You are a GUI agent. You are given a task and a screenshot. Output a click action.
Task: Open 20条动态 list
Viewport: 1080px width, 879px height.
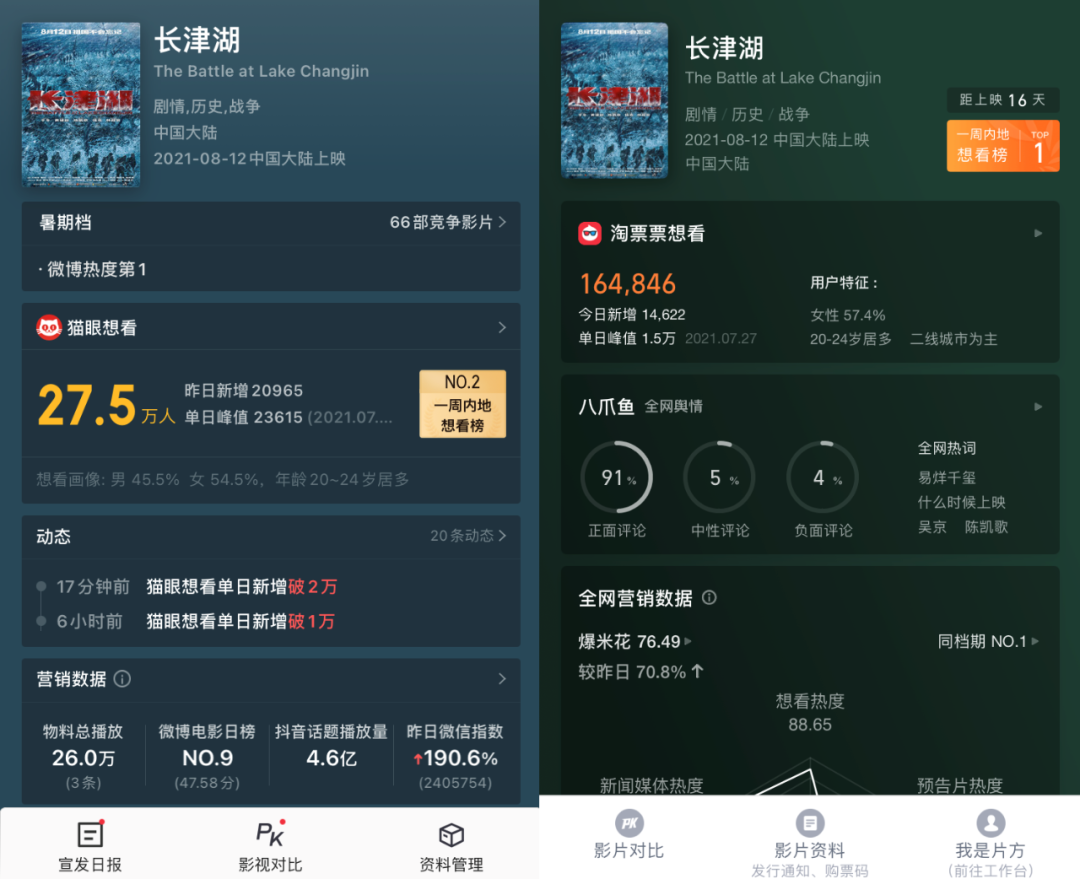tap(468, 535)
